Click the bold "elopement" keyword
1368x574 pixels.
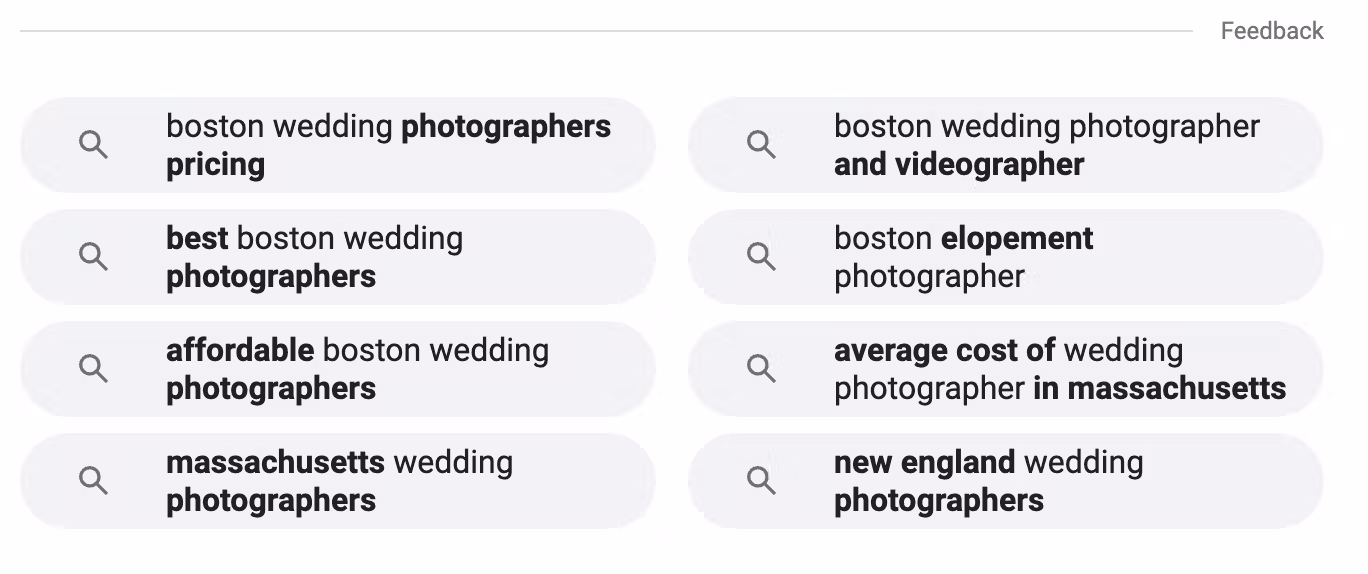point(1017,239)
